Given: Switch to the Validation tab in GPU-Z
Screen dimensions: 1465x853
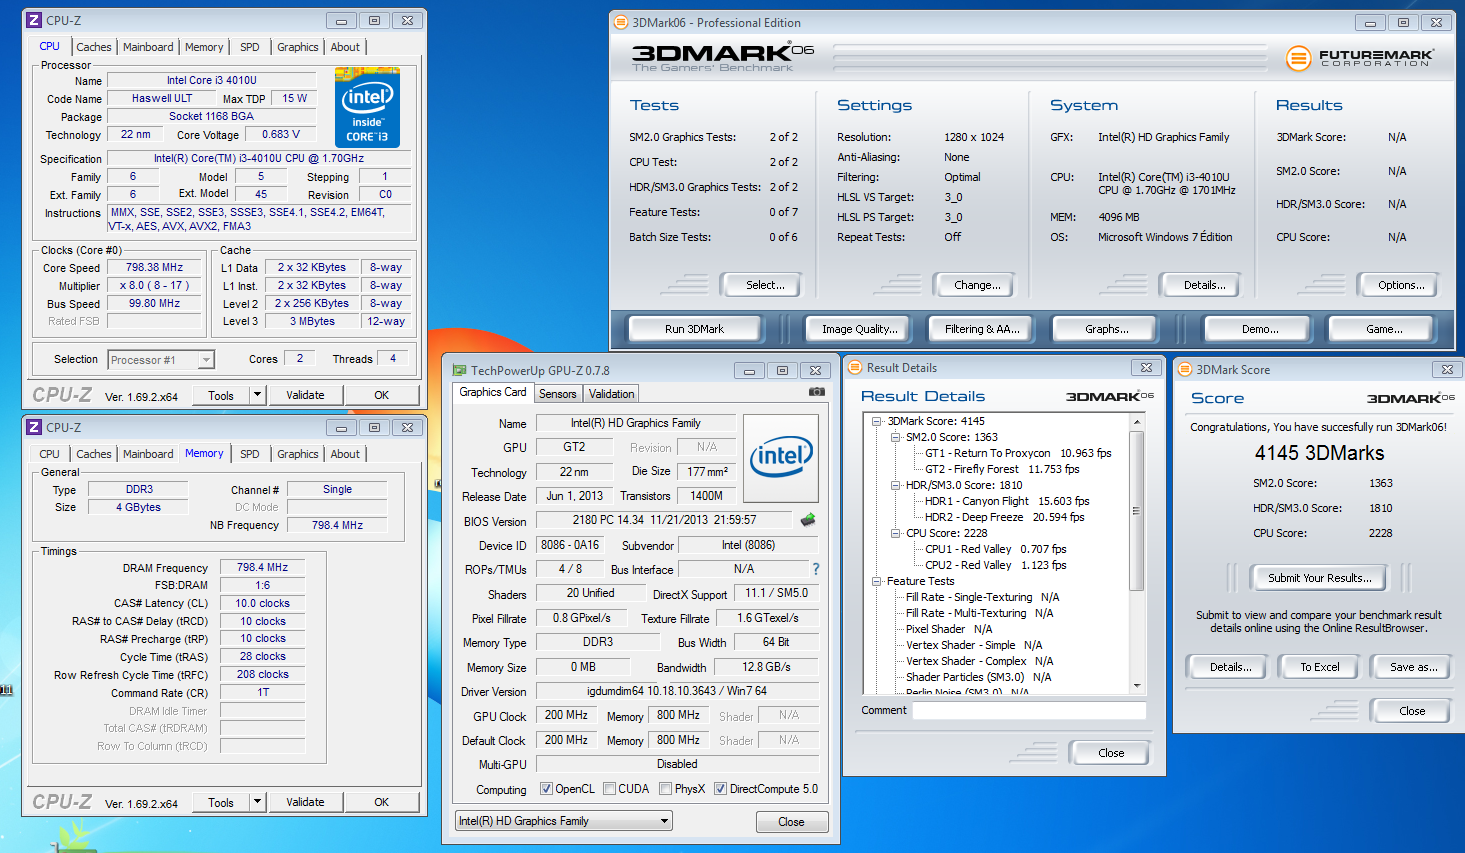Looking at the screenshot, I should 611,394.
